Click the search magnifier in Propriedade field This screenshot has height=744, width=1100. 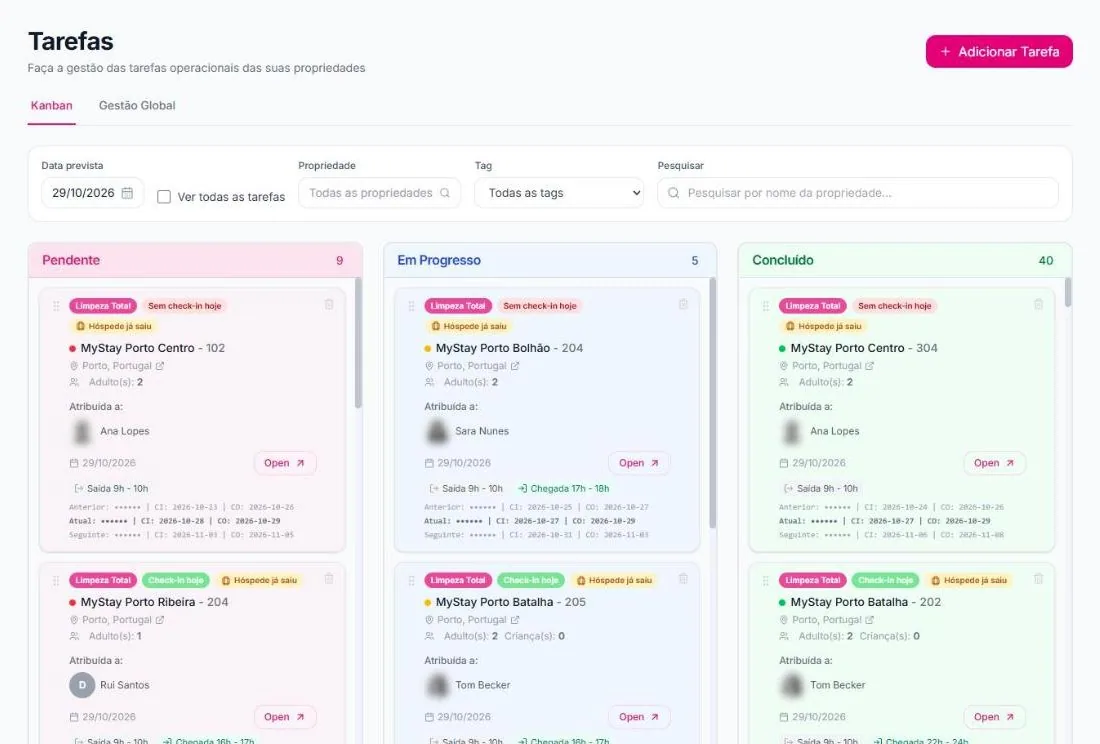[x=445, y=193]
